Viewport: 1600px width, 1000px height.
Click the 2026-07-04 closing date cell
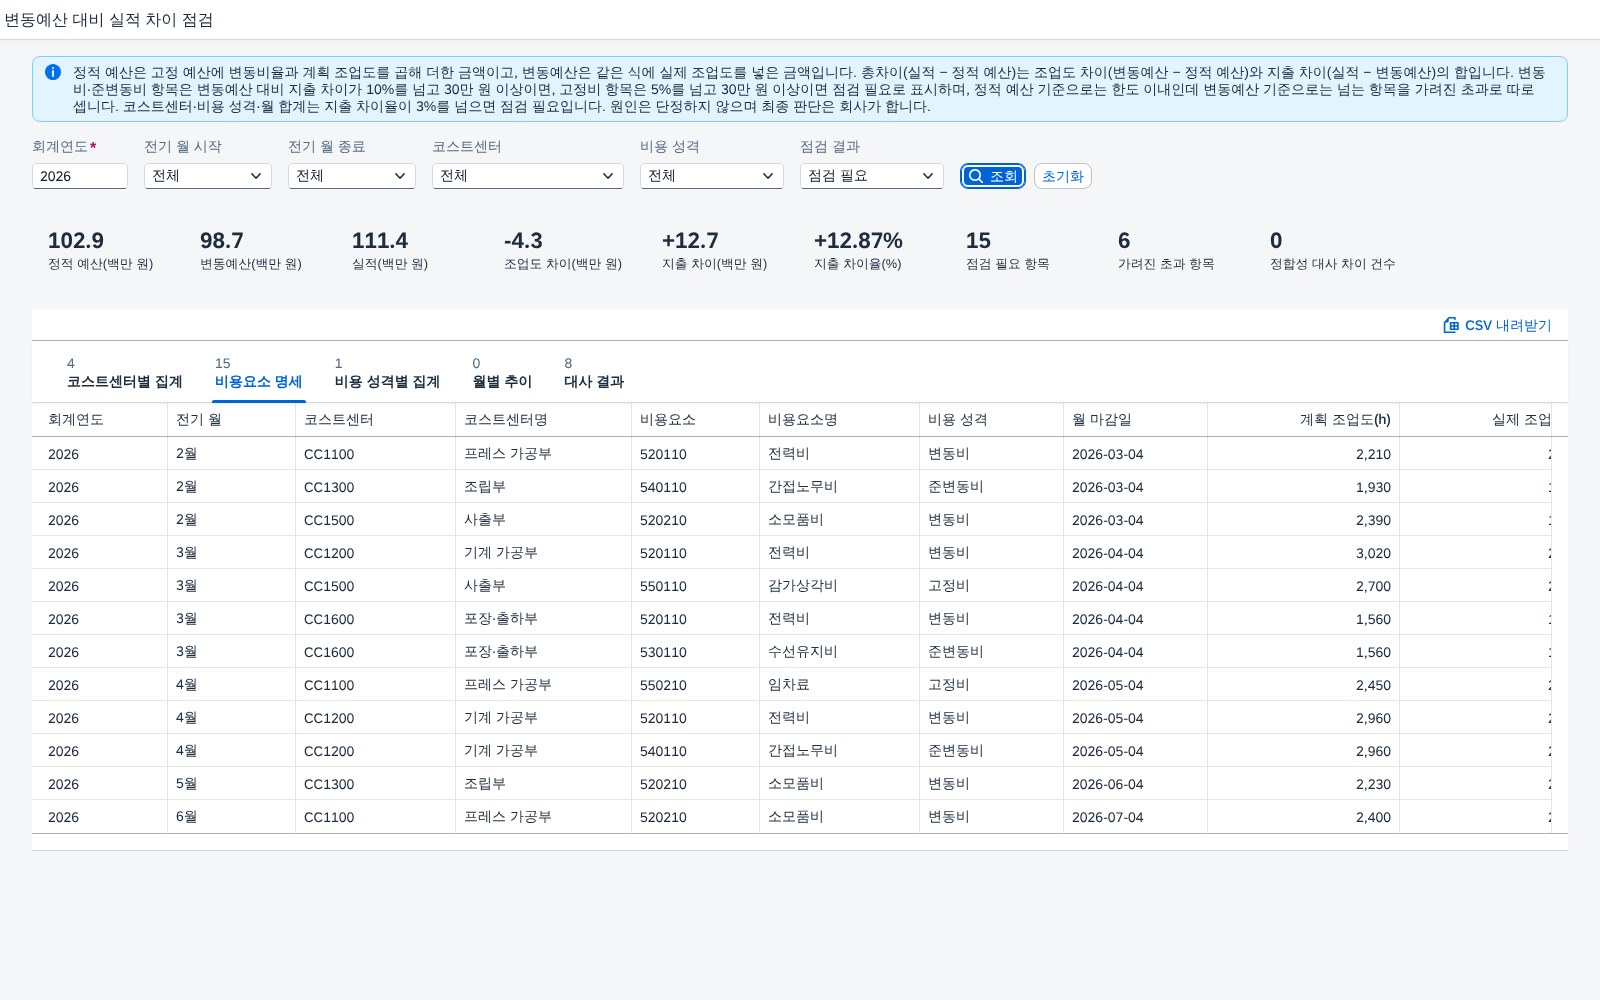(1136, 817)
